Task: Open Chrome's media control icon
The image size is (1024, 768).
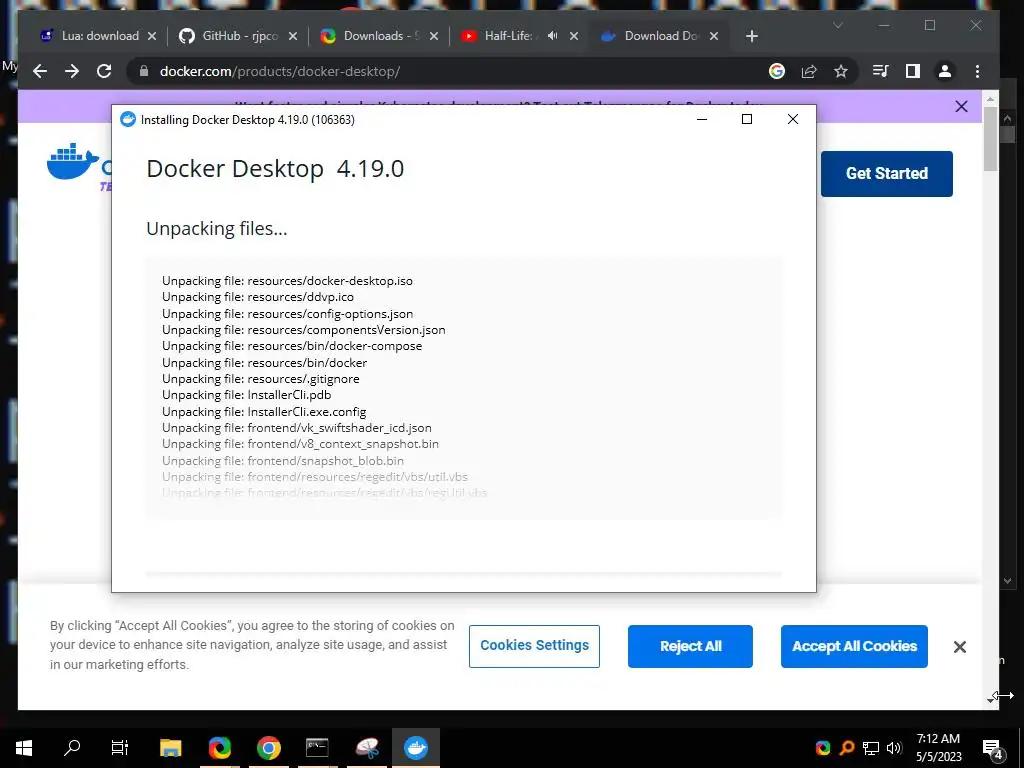Action: pos(880,71)
